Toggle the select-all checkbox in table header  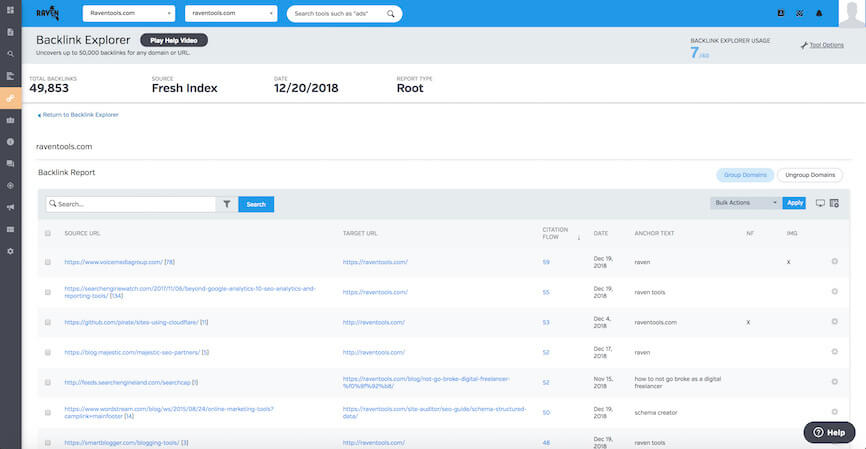48,233
